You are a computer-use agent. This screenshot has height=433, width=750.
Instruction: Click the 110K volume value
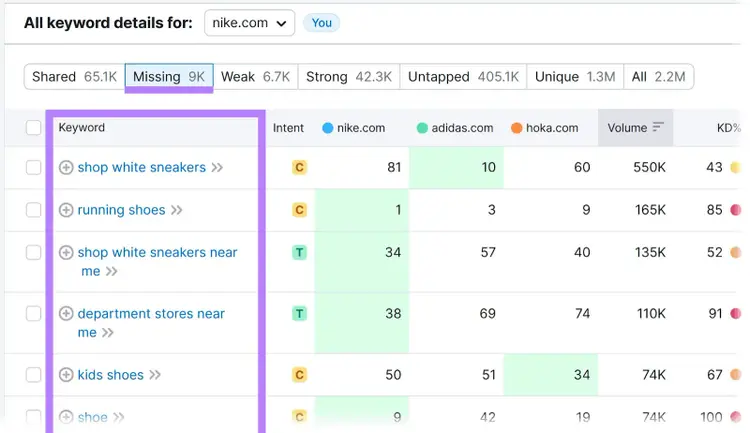pos(651,313)
